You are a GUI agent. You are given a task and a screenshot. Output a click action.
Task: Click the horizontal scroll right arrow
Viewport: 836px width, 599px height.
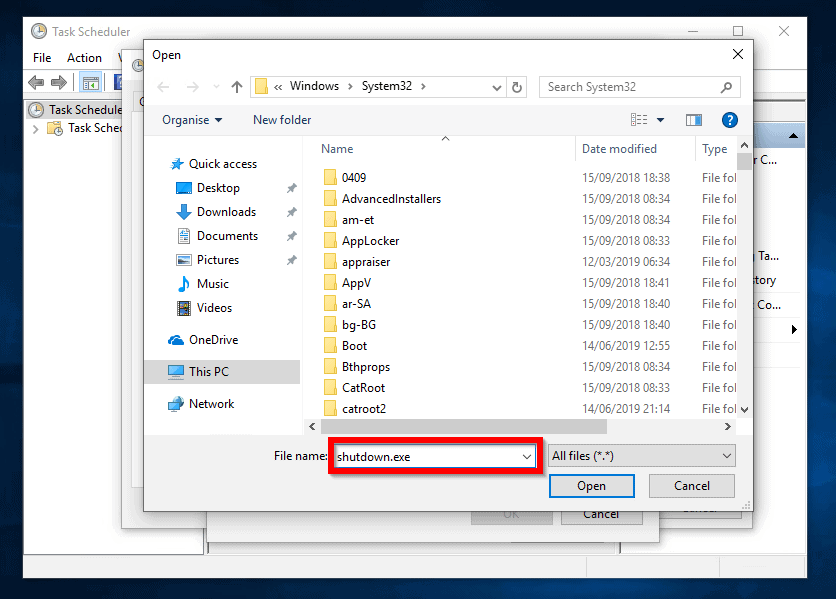point(728,426)
